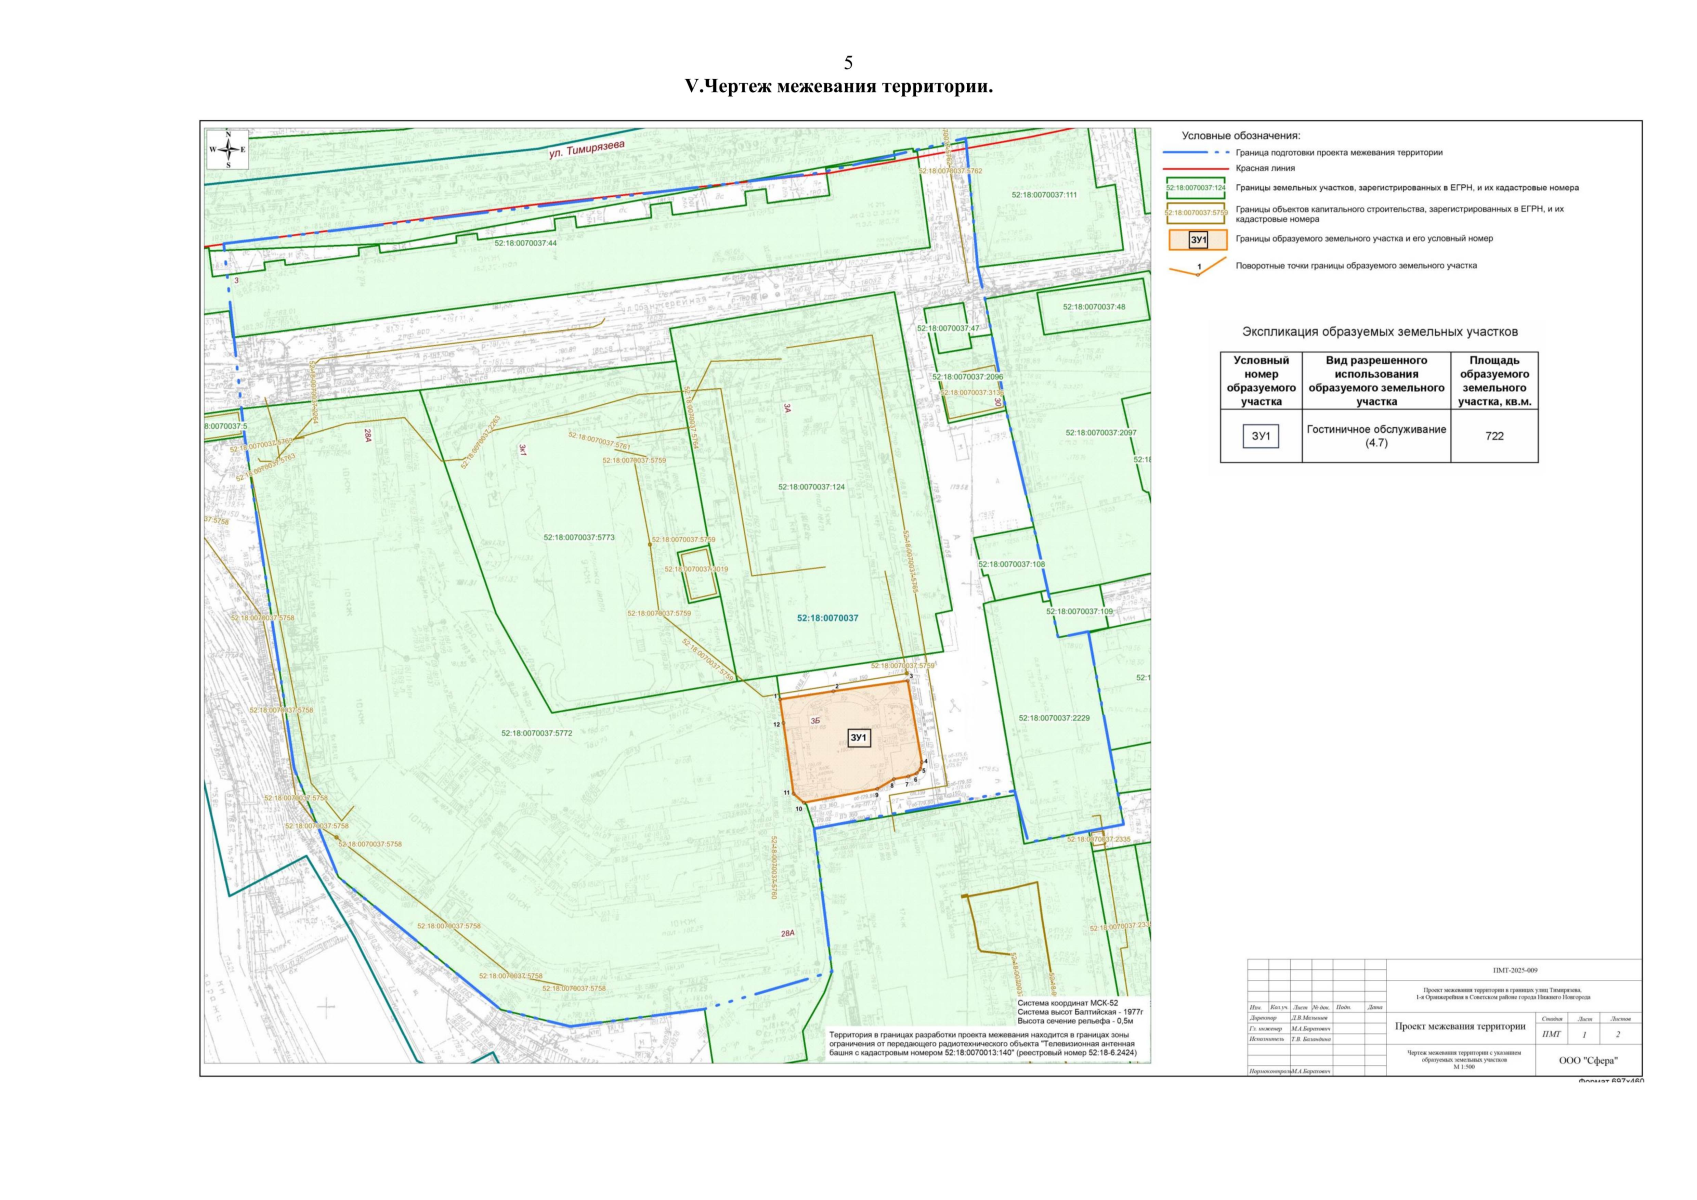Click the ЗУ1 box in the explication table
The height and width of the screenshot is (1200, 1697).
click(1261, 436)
